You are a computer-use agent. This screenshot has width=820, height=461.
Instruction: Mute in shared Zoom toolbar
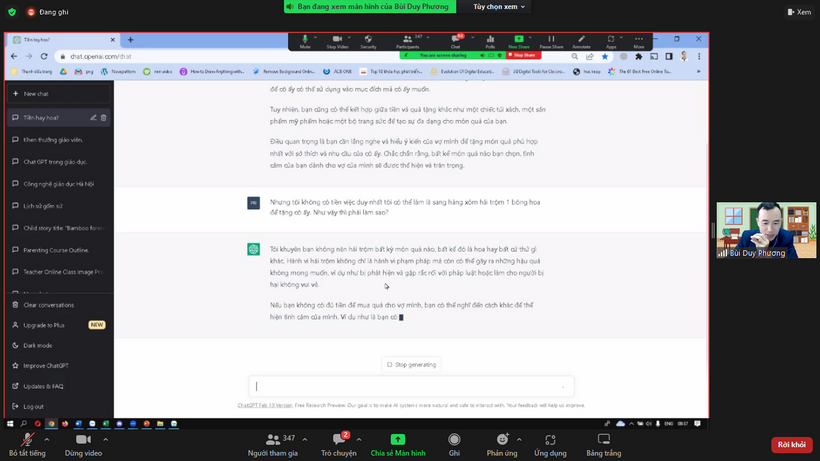click(x=305, y=42)
